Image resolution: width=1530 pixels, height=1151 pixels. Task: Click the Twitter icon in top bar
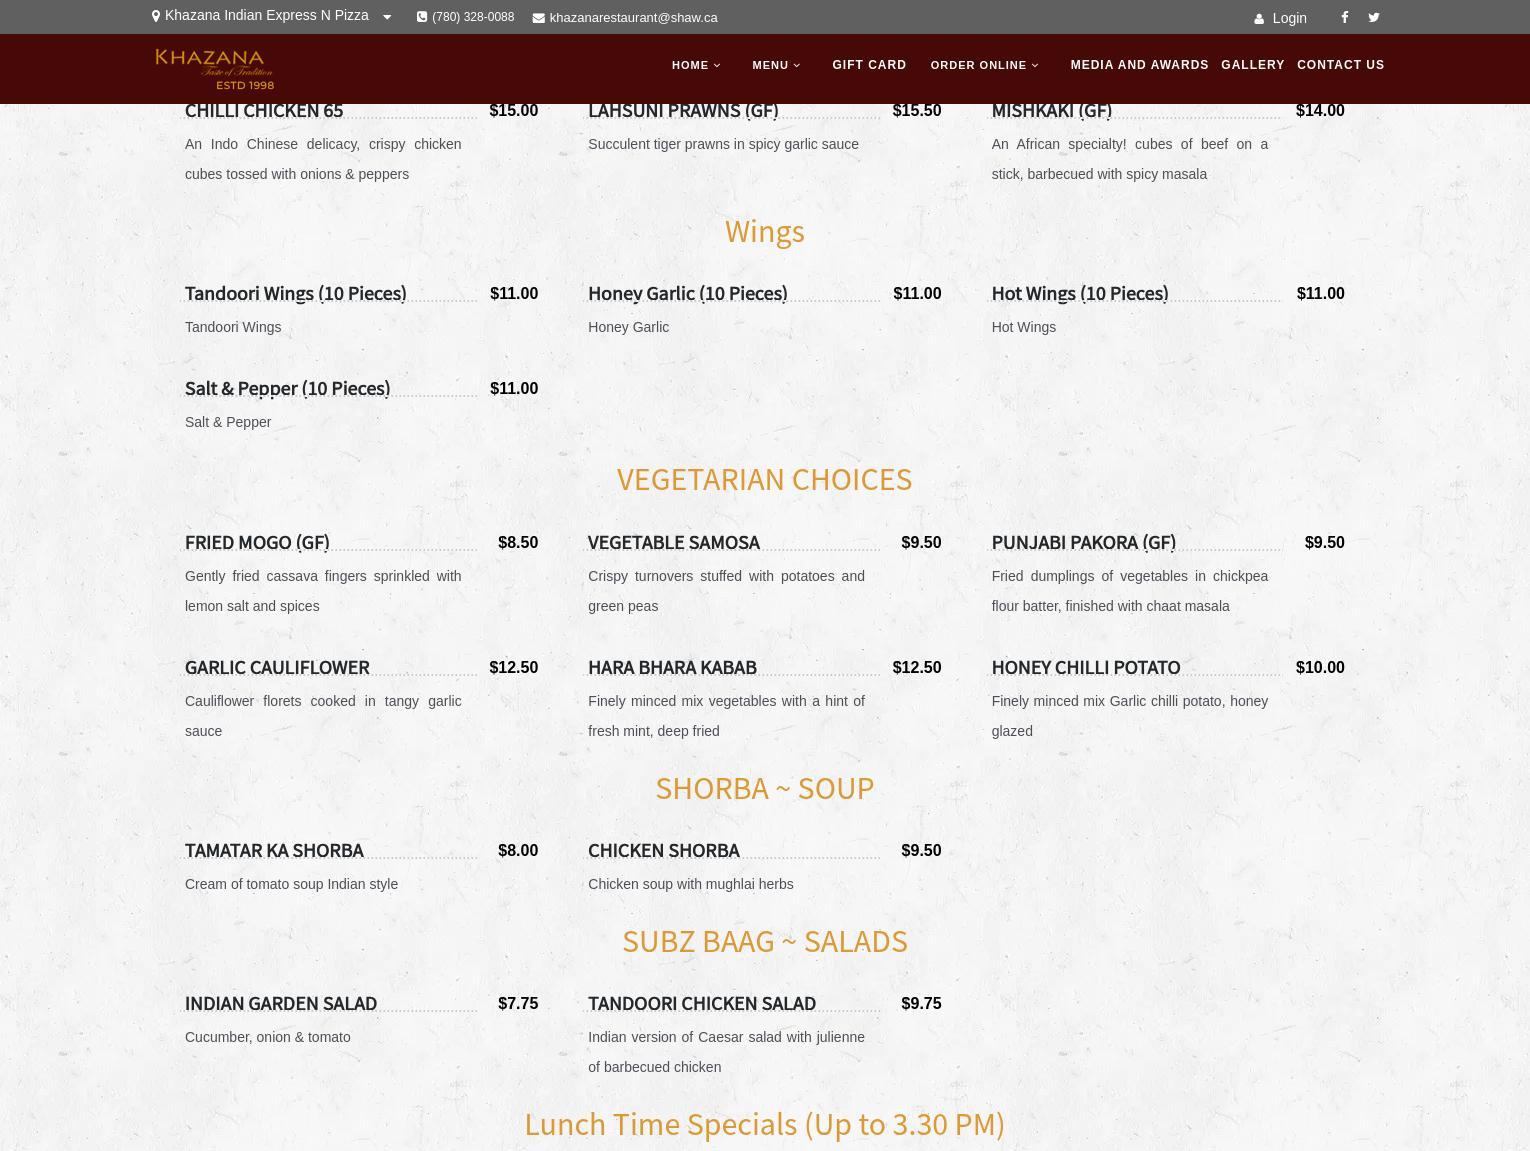[x=1373, y=17]
